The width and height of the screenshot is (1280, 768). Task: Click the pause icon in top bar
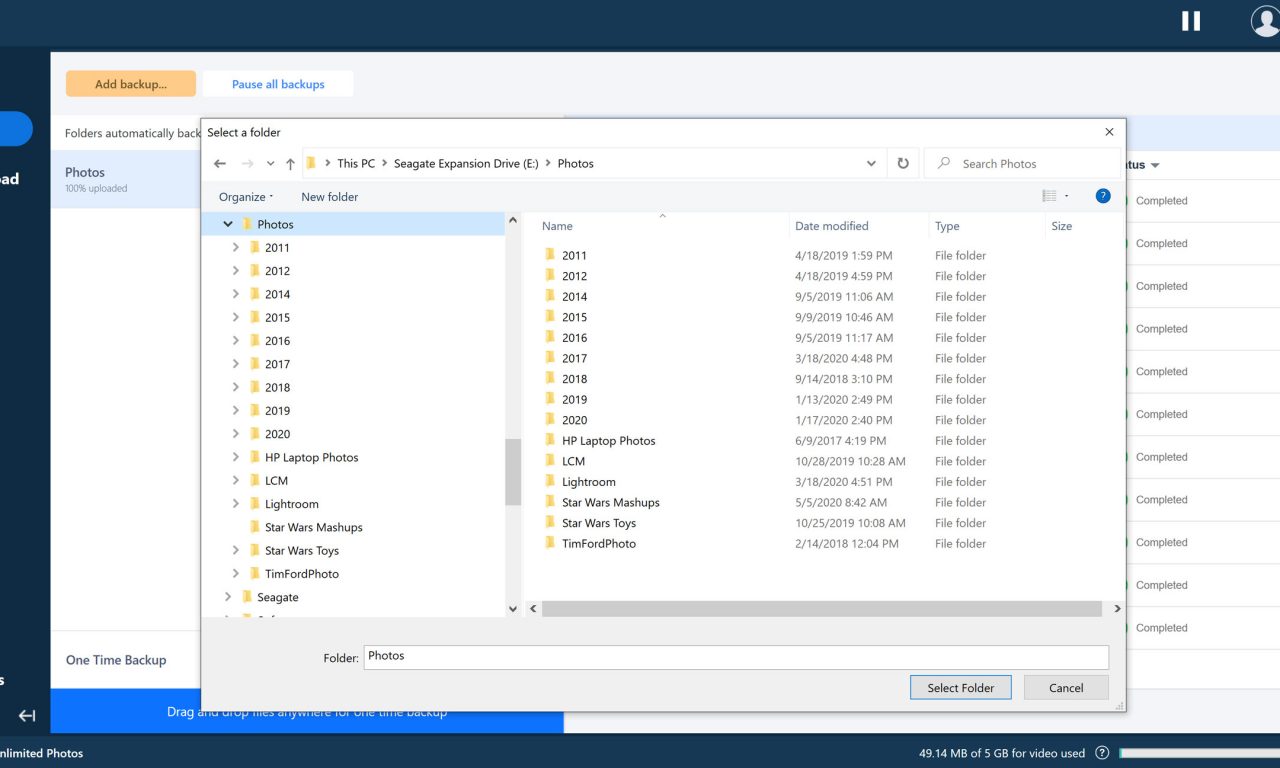pyautogui.click(x=1190, y=21)
